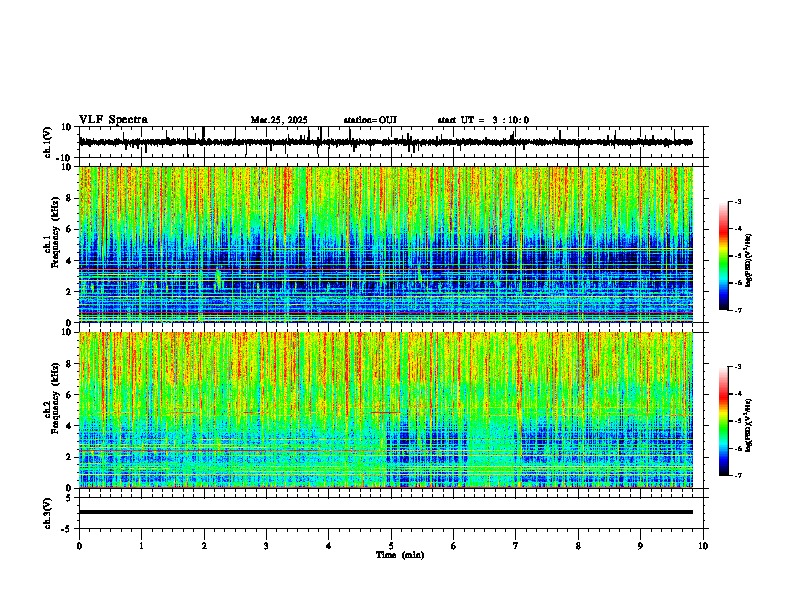Click time axis tick label "1"
Viewport: 792px width, 612px height.
point(141,546)
